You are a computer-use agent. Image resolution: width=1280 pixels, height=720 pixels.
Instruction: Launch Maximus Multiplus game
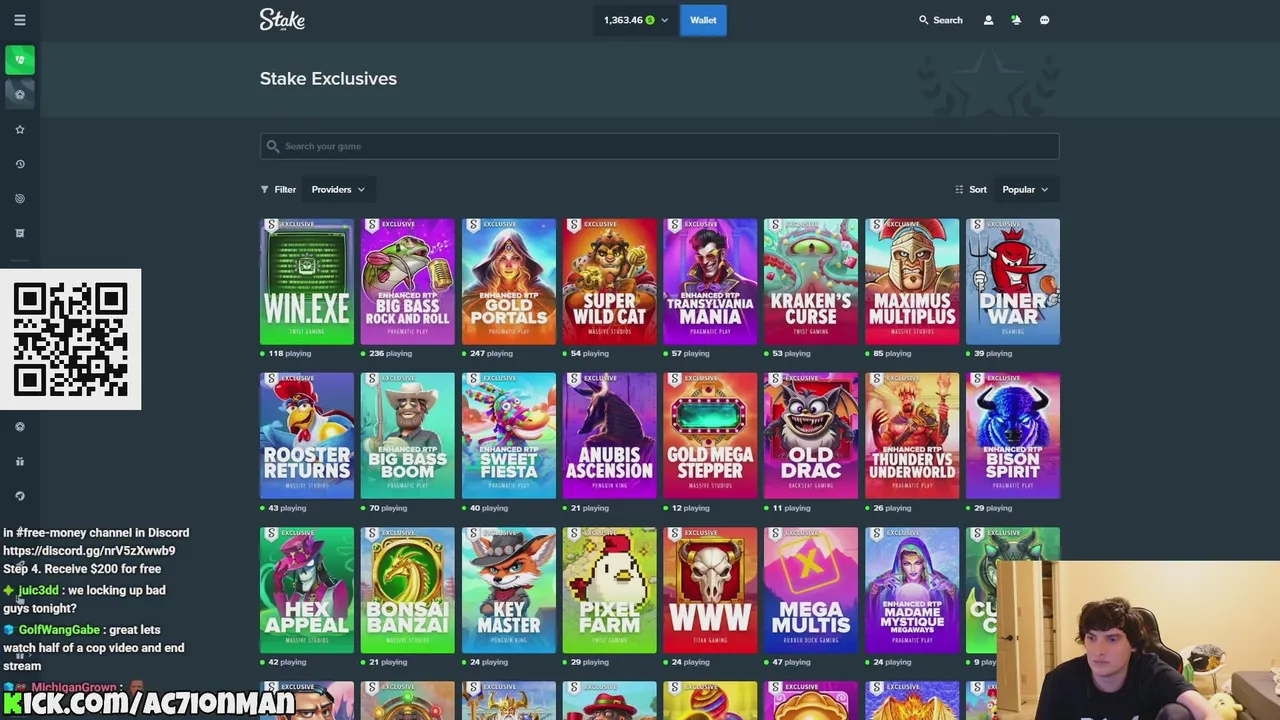click(x=912, y=281)
